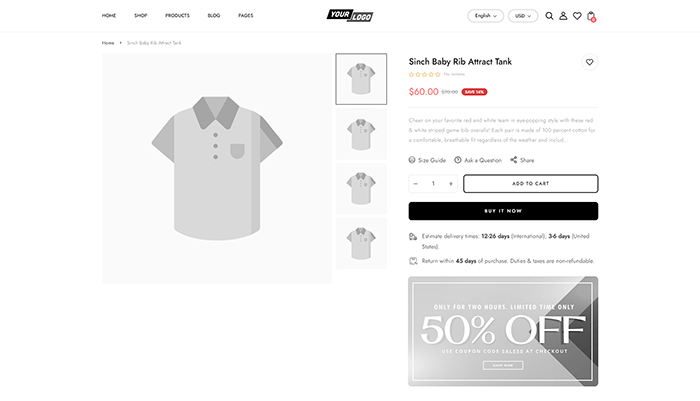Open the shopping bag cart icon

point(591,16)
